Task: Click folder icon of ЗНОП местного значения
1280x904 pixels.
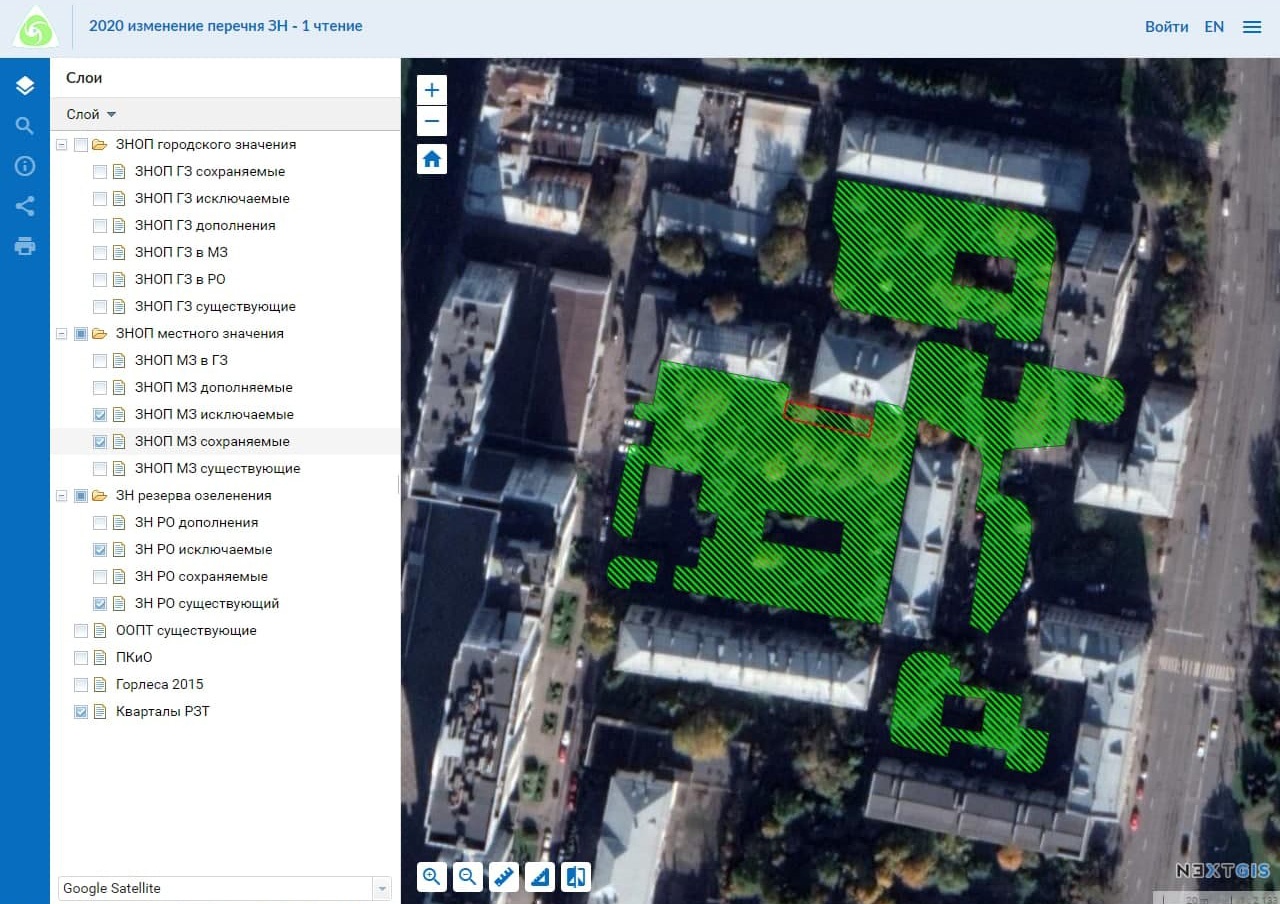Action: [x=99, y=334]
